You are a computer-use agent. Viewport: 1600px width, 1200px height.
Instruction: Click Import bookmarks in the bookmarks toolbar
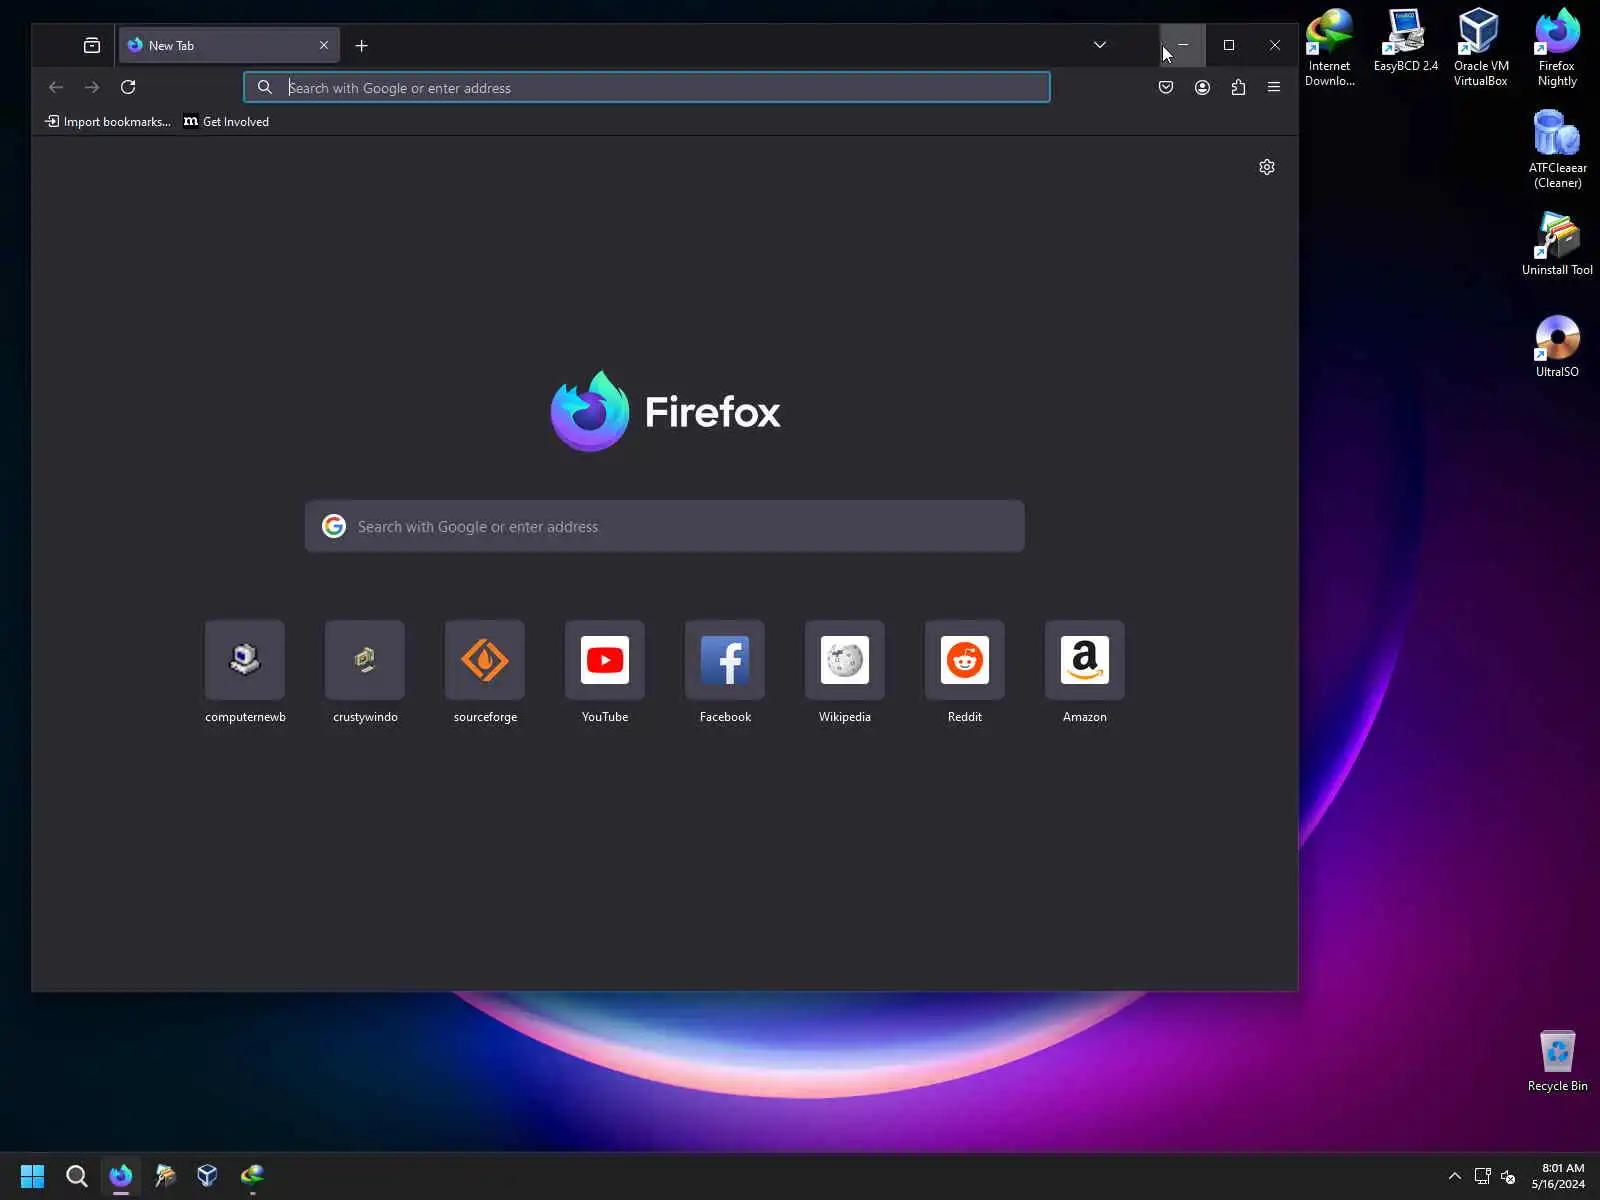pos(108,122)
